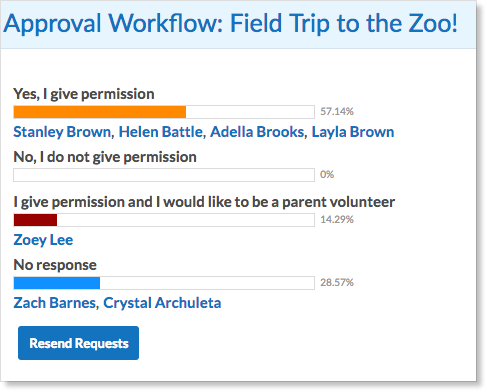Click the "No, I do not give permission" label
The image size is (487, 392).
[105, 157]
